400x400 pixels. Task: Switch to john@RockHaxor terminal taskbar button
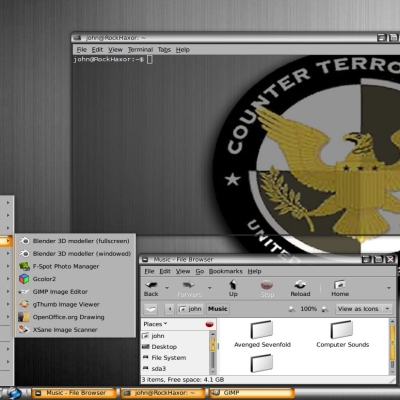point(163,393)
